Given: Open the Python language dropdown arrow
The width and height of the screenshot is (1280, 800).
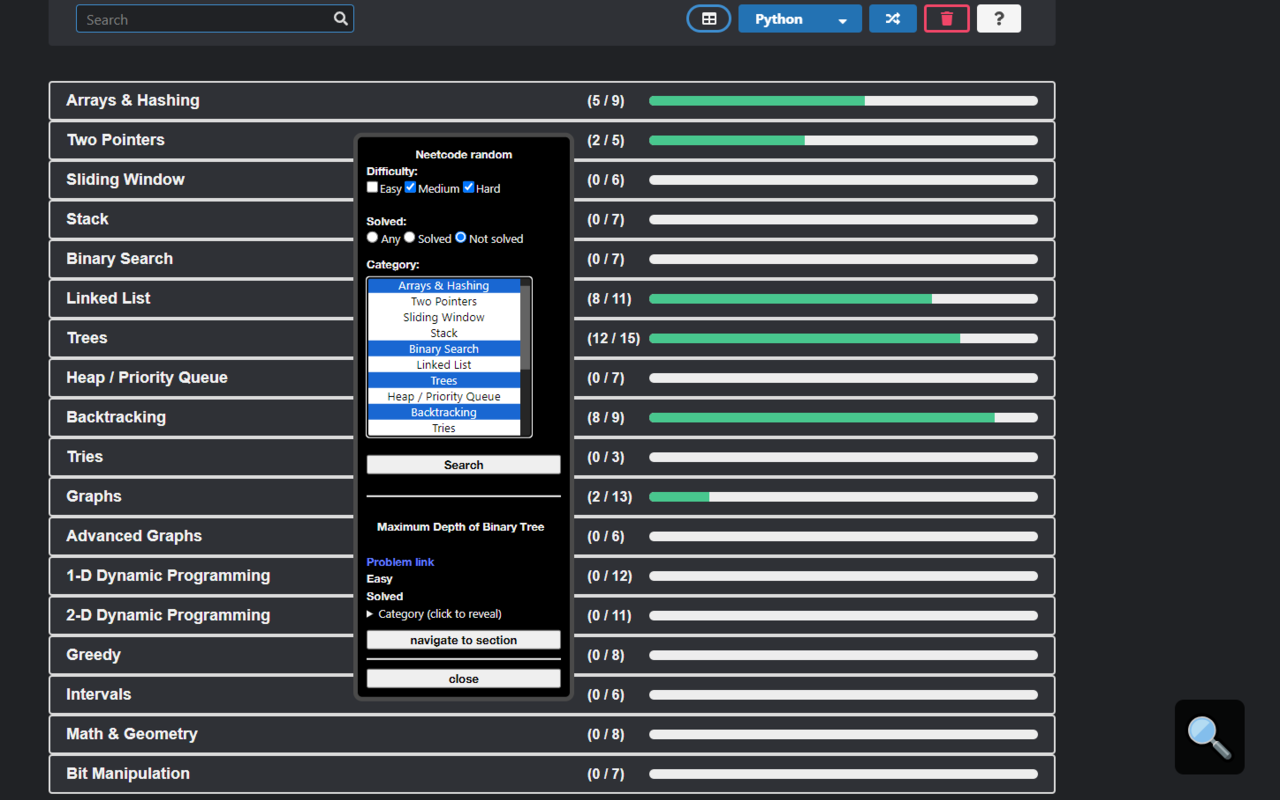Looking at the screenshot, I should coord(843,20).
